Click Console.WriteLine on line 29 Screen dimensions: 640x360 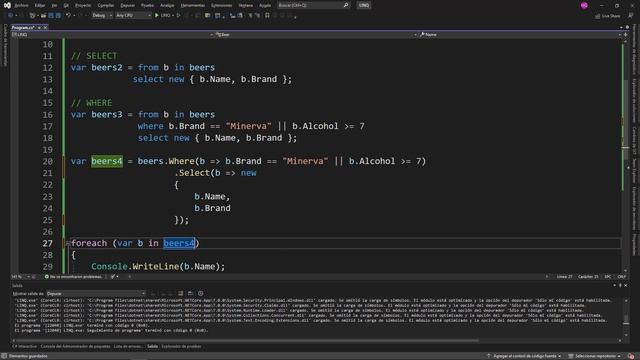pyautogui.click(x=135, y=267)
